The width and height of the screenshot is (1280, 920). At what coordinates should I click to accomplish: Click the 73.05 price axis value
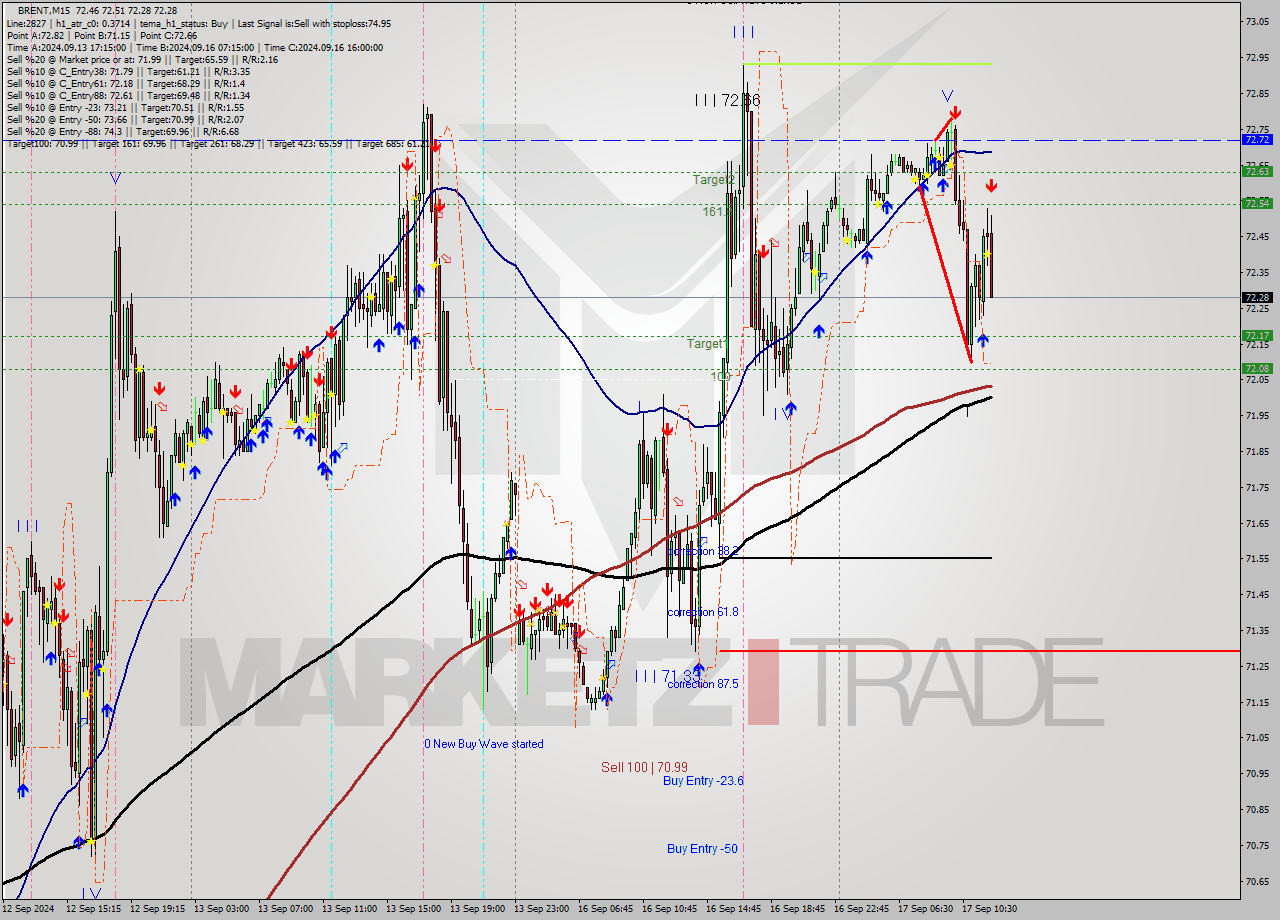1257,21
